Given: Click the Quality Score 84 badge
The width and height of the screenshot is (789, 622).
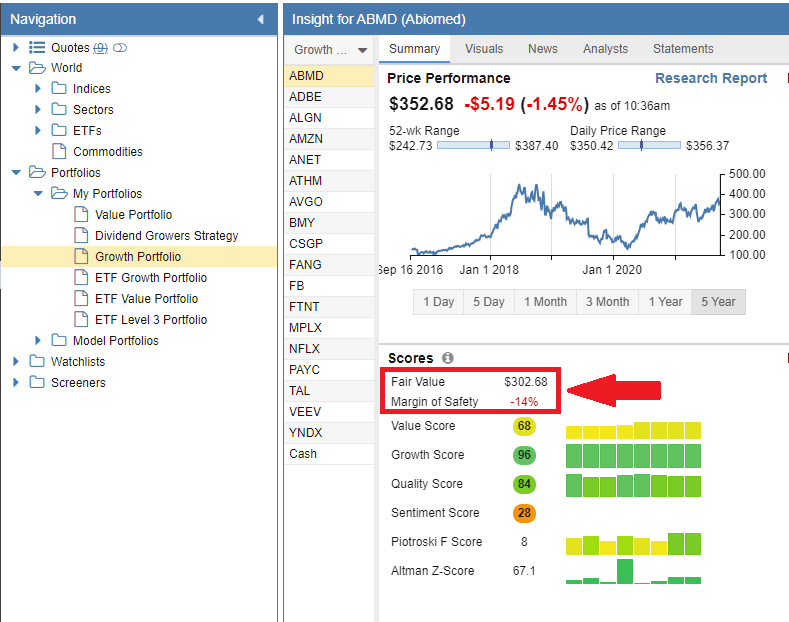Looking at the screenshot, I should pos(524,484).
